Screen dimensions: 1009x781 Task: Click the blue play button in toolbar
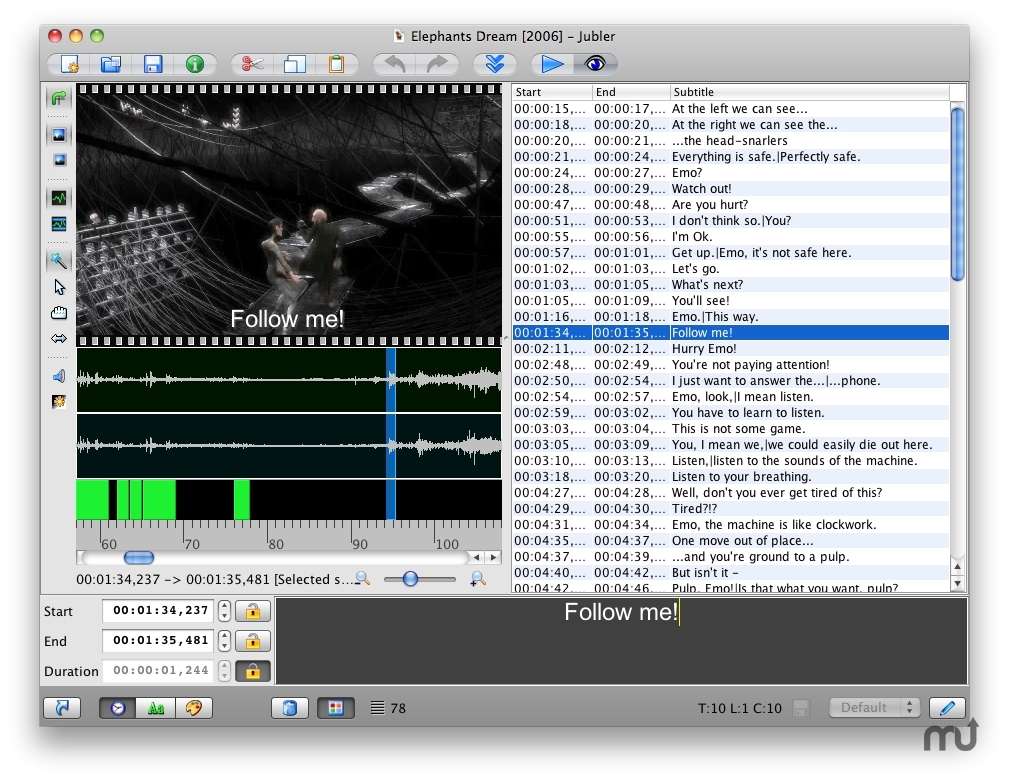(x=552, y=64)
